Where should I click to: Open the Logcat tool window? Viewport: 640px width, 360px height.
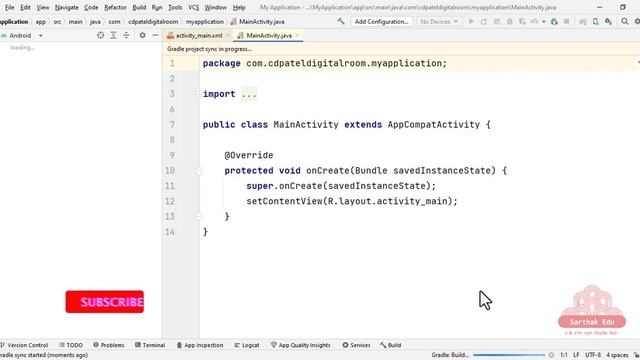(x=247, y=345)
